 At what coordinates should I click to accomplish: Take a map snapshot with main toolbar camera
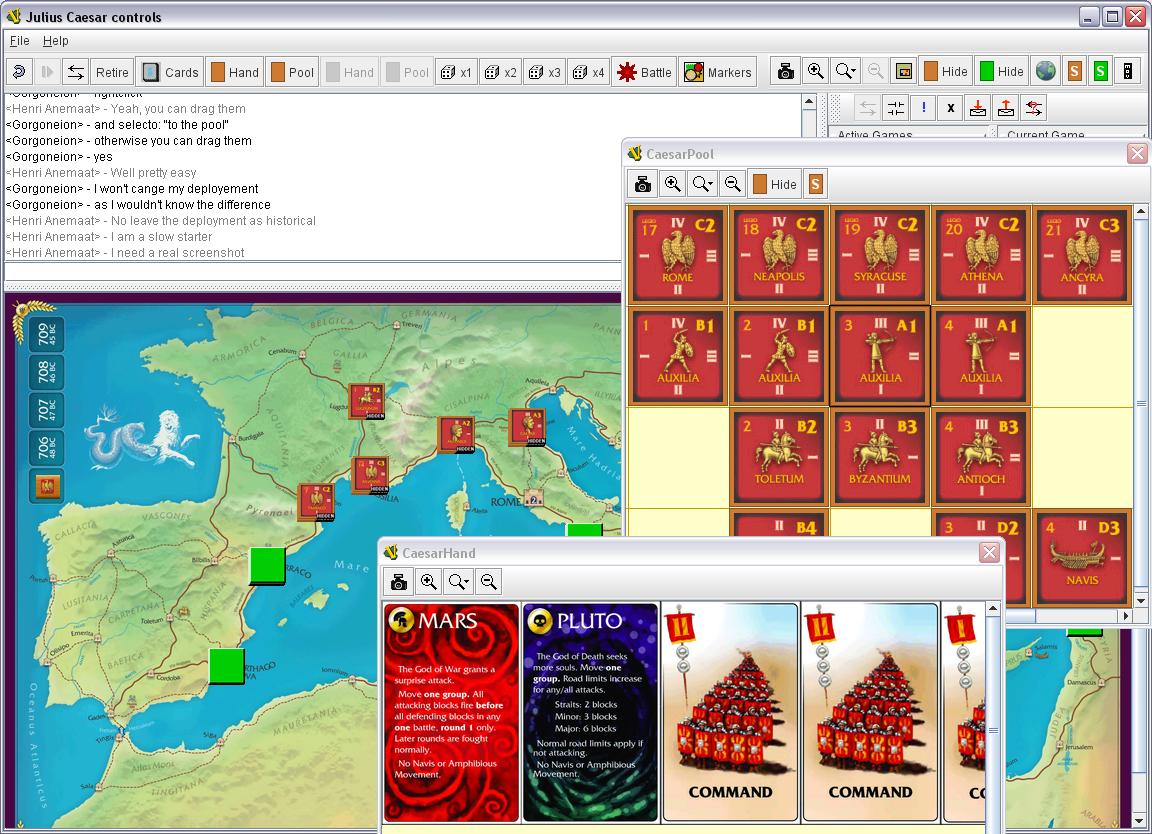click(785, 71)
